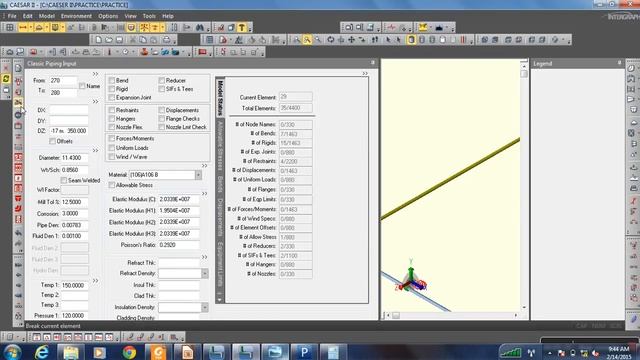The width and height of the screenshot is (640, 360).
Task: Click the Break current element sidebar icon
Action: tap(18, 102)
